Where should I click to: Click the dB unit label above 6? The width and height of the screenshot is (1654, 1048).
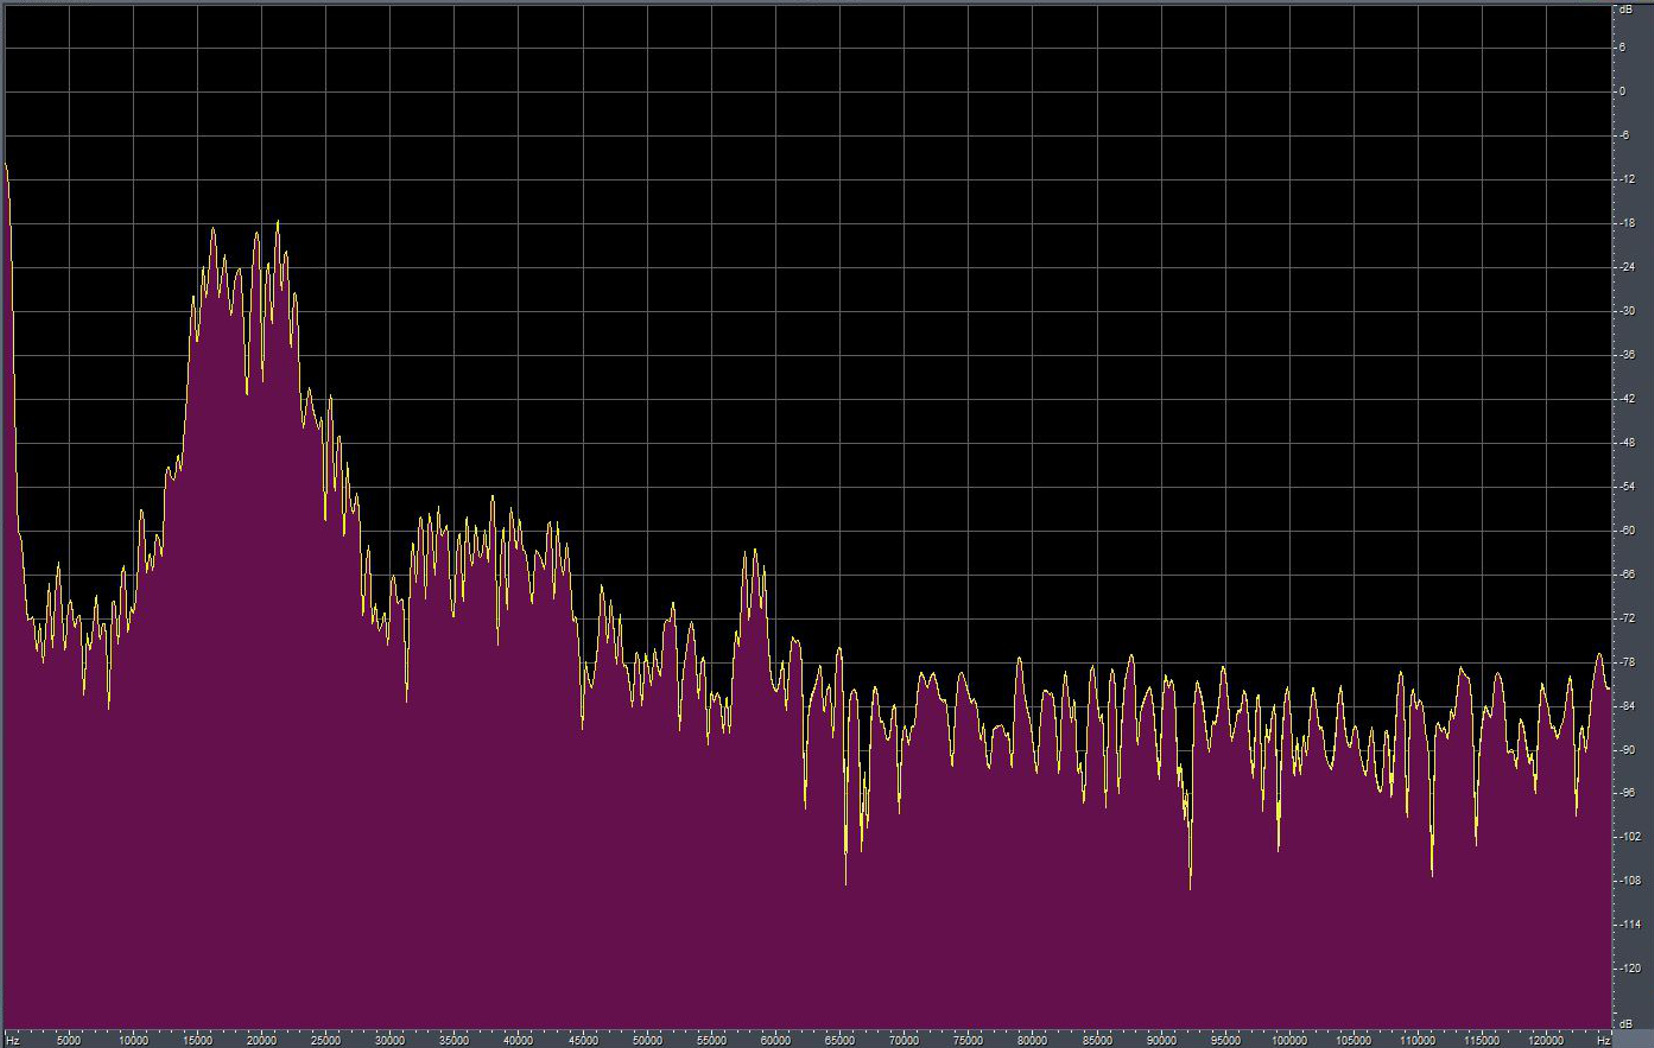tap(1626, 10)
